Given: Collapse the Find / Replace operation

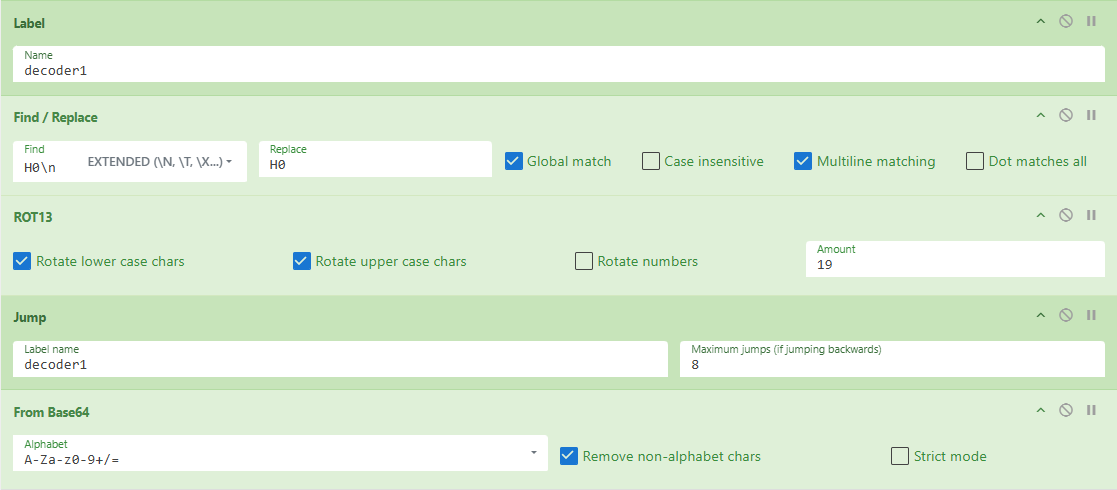Looking at the screenshot, I should (1040, 116).
